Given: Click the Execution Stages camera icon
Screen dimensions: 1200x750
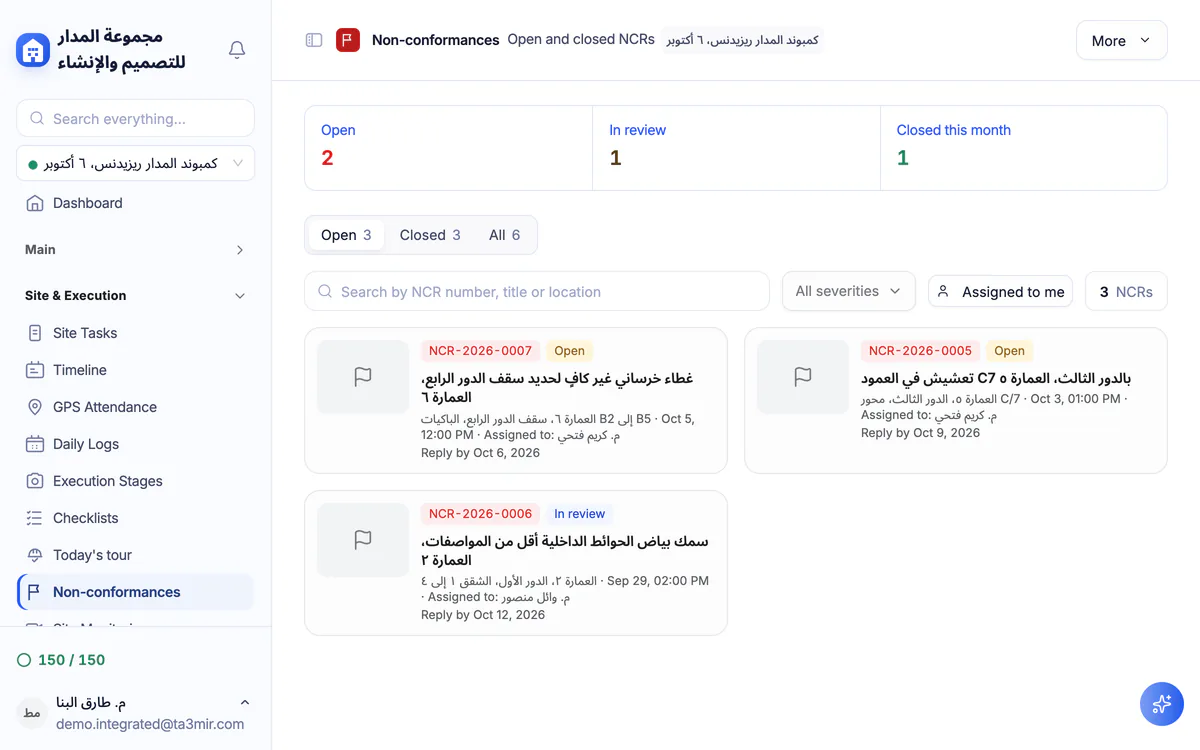Looking at the screenshot, I should tap(35, 481).
